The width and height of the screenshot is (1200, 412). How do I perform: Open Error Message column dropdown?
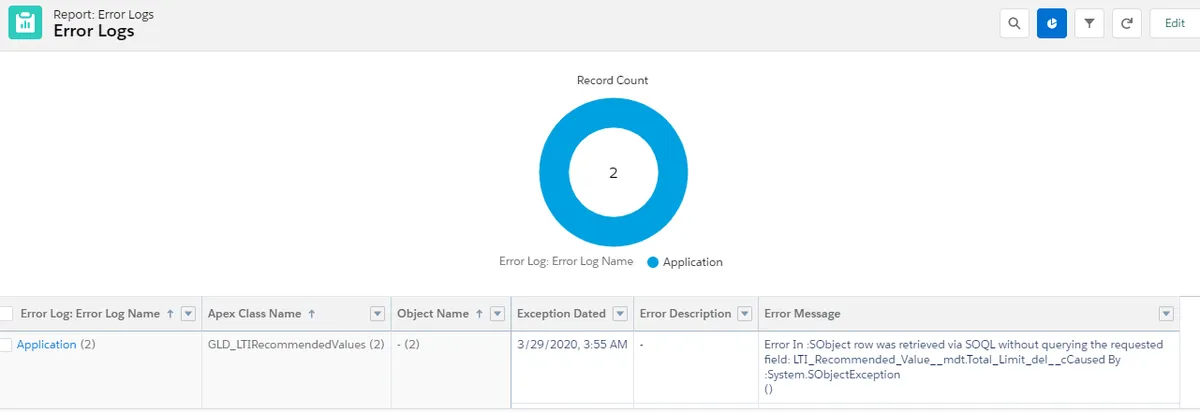coord(1166,314)
